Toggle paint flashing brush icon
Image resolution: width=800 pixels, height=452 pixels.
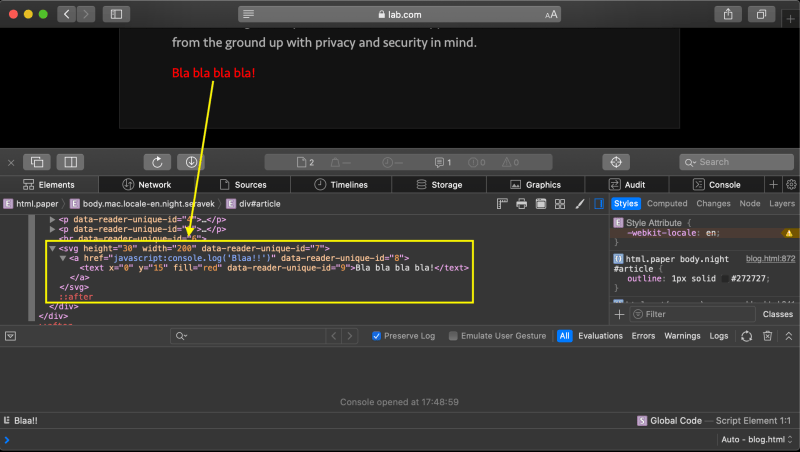point(580,204)
